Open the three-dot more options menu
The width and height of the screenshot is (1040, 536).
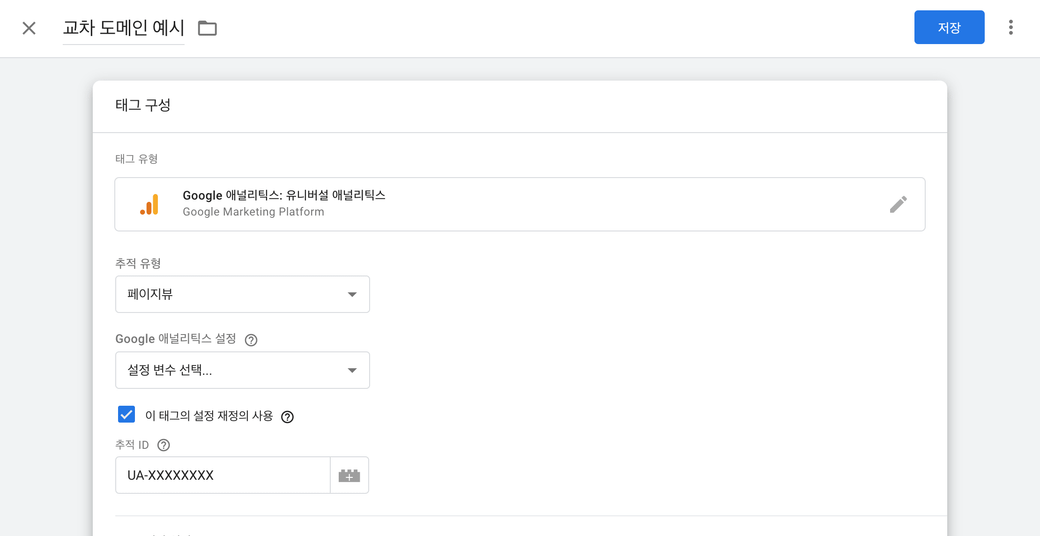1010,28
